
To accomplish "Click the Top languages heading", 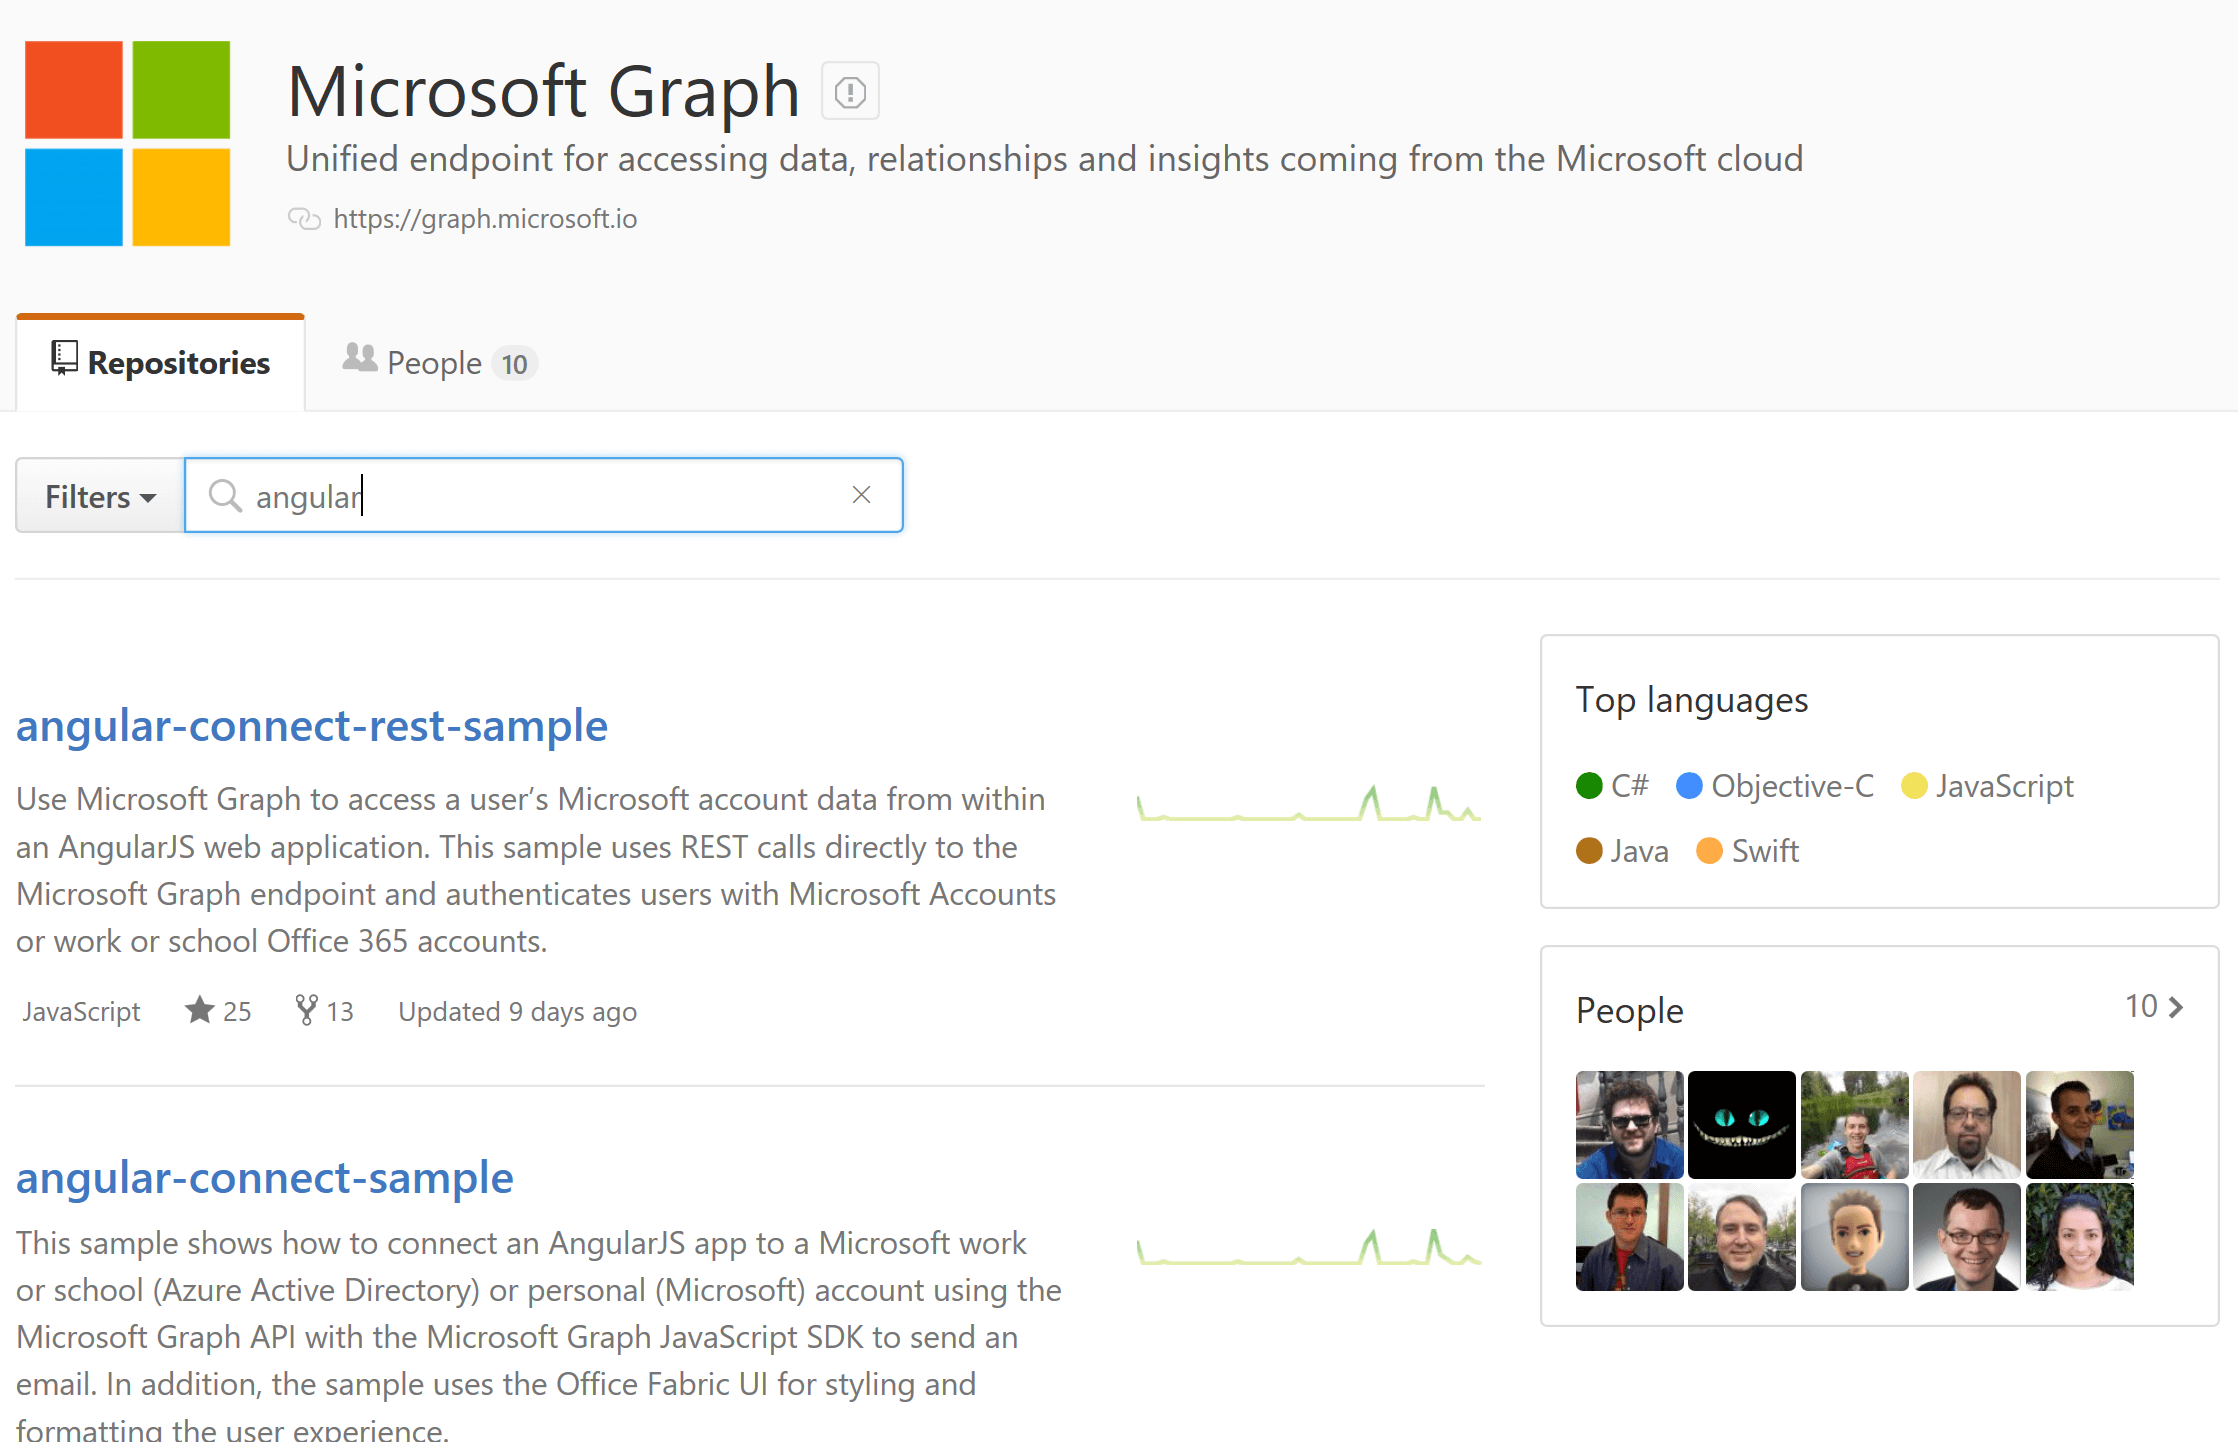I will (x=1692, y=700).
